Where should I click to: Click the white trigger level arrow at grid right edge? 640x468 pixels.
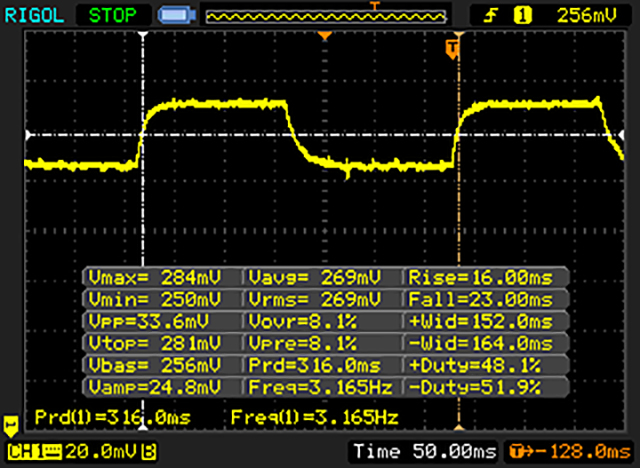[x=621, y=135]
